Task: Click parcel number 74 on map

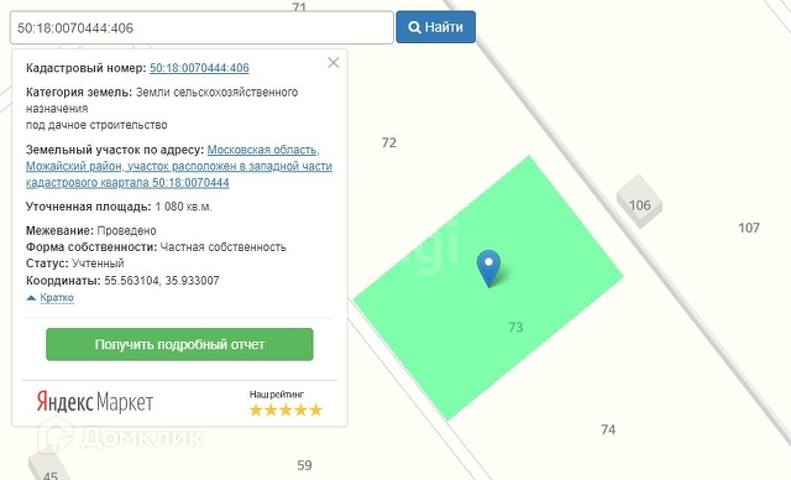Action: tap(608, 430)
